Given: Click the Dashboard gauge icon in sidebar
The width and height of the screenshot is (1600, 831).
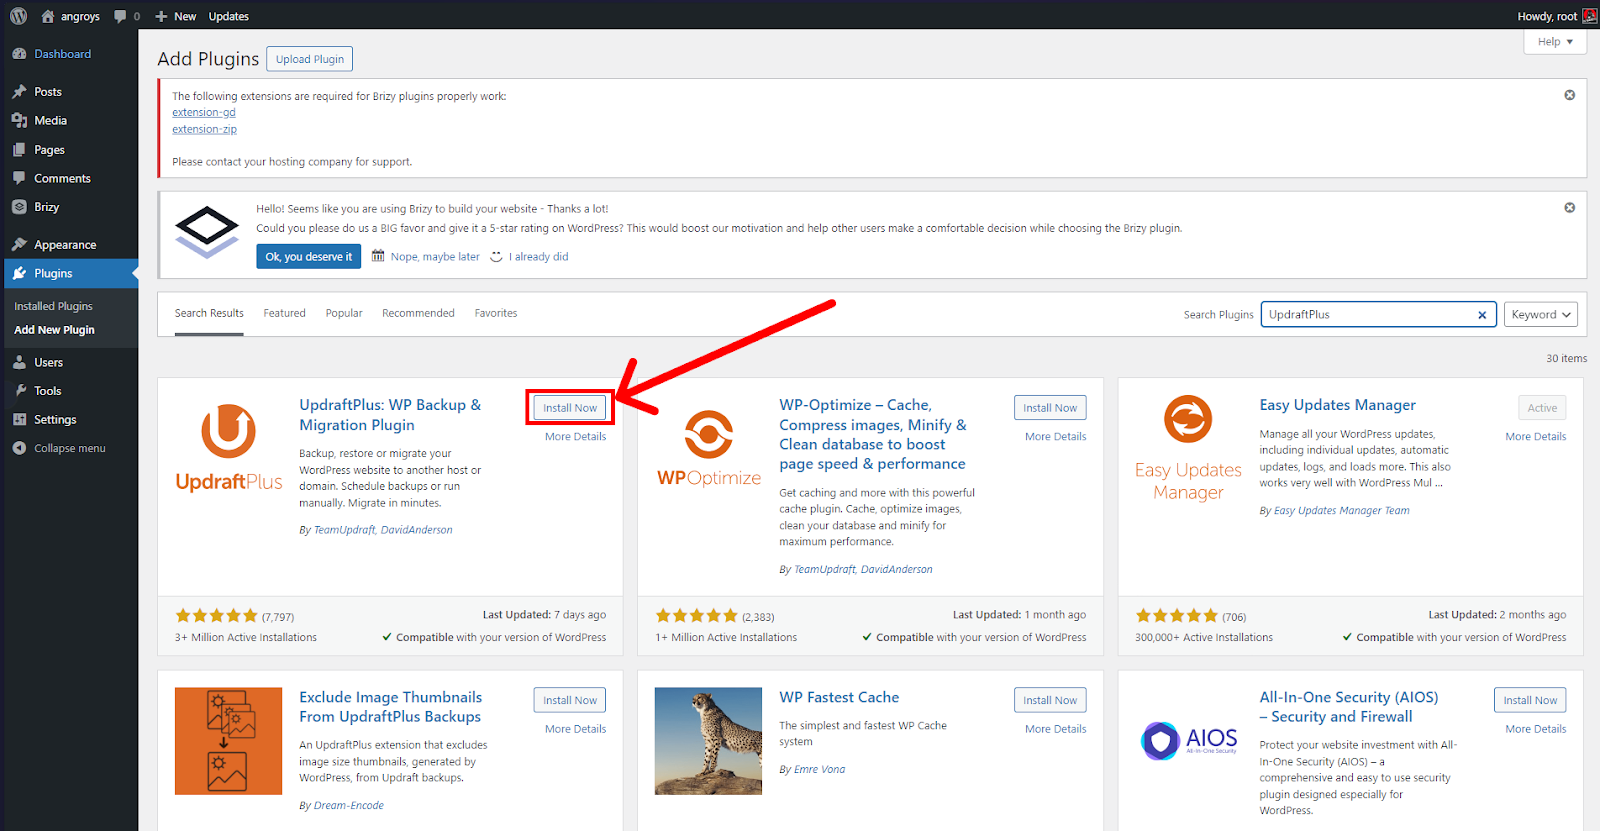Looking at the screenshot, I should tap(19, 54).
